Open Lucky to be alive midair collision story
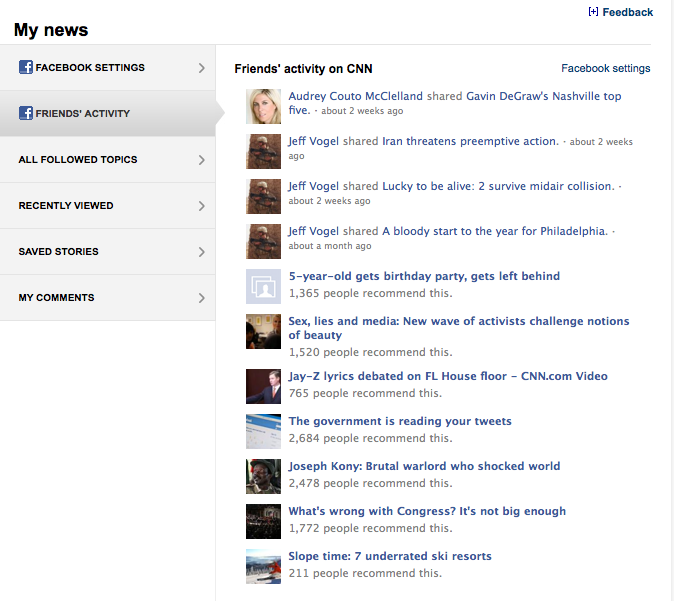Screen dimensions: 674x601 499,186
